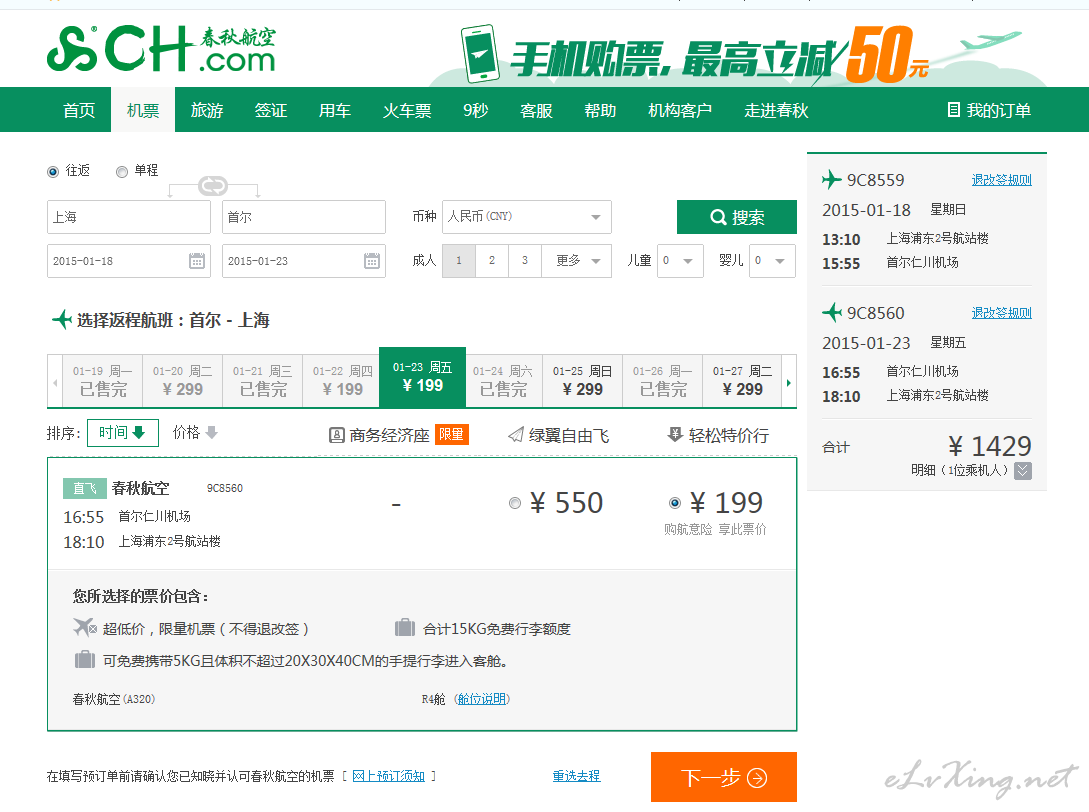Open the 更多 adults dropdown
Viewport: 1089px width, 812px height.
point(576,260)
